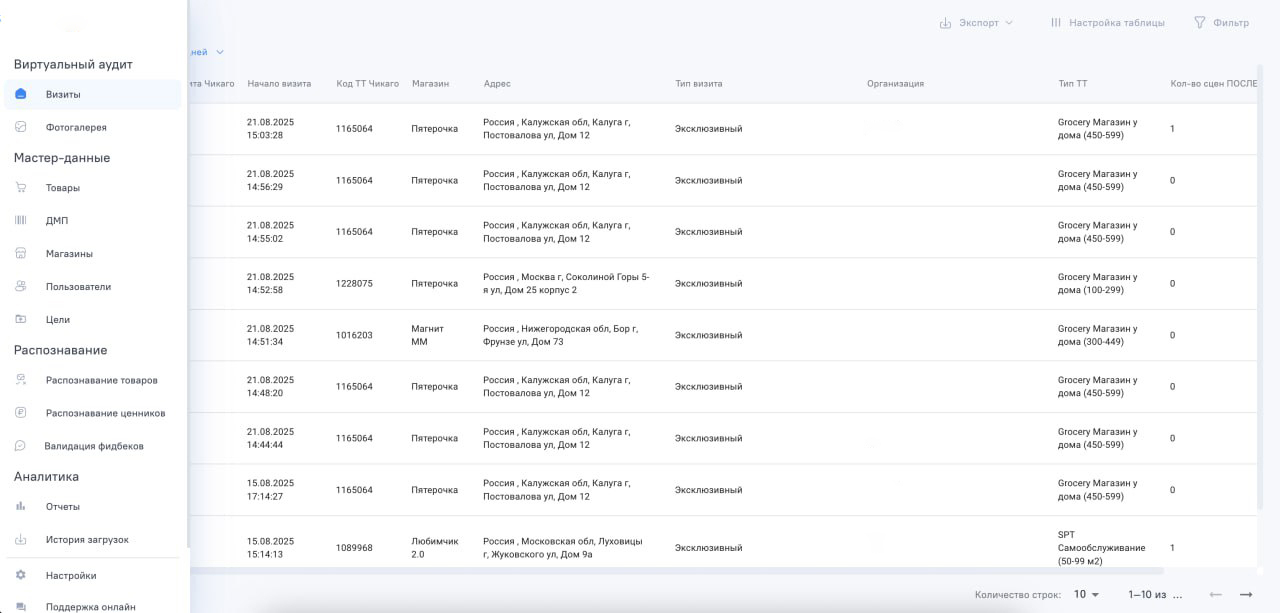Click the Фильтр funnel icon

(1200, 22)
